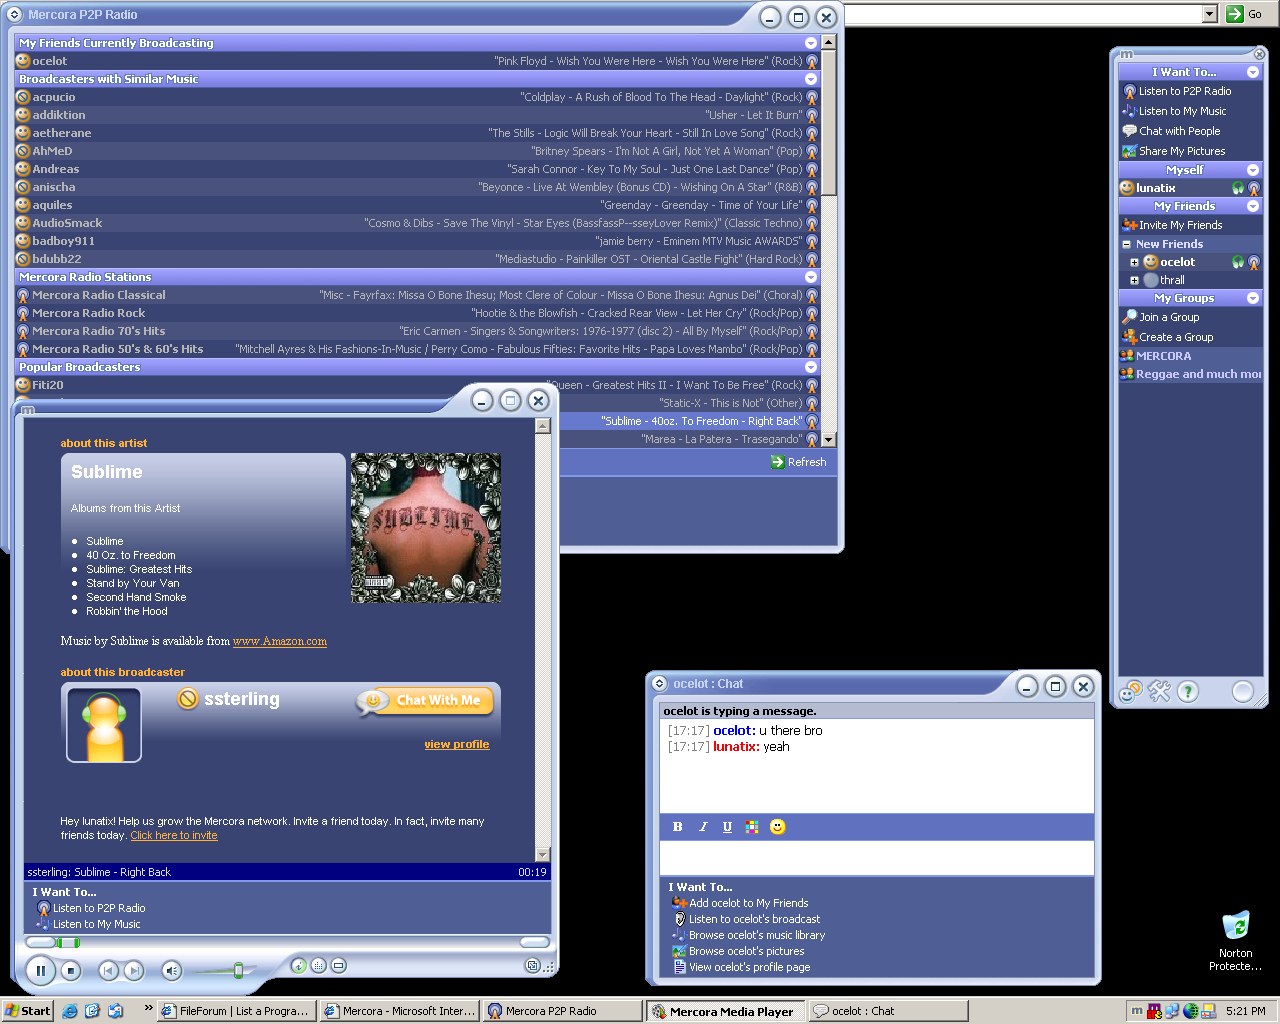Expand the ocelot friend entry

pos(1135,262)
